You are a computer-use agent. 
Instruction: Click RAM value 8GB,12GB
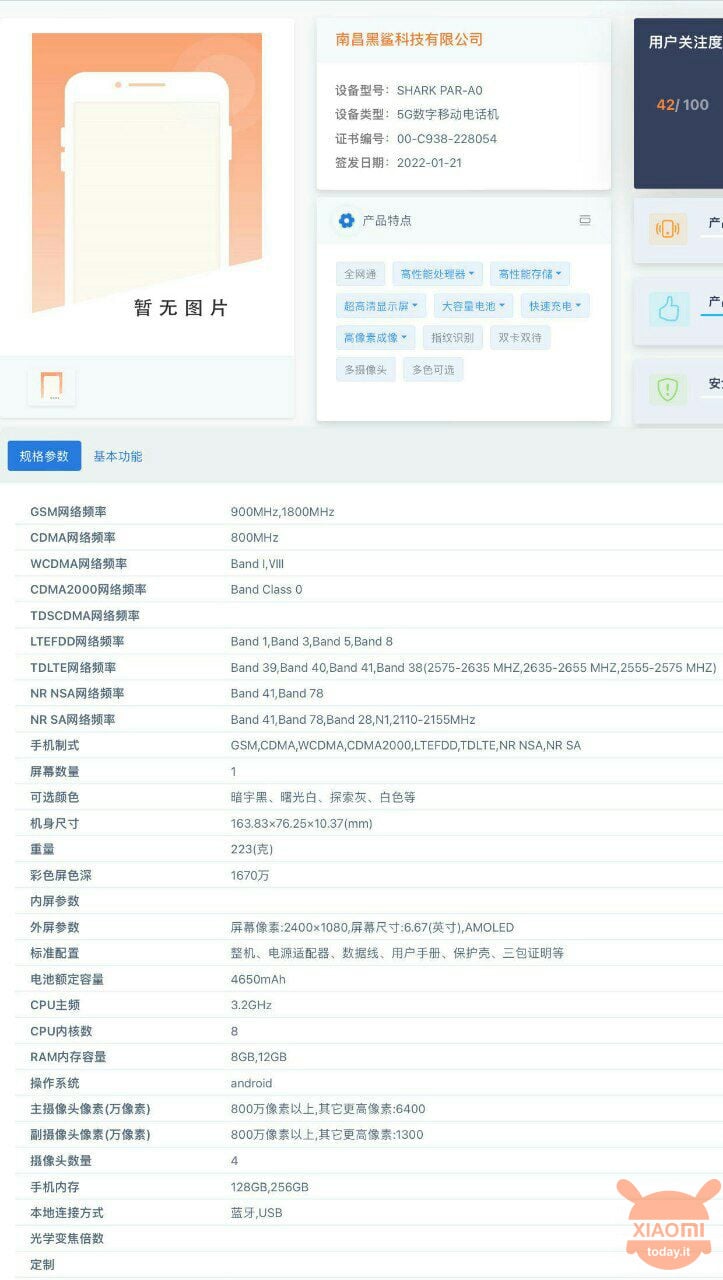click(259, 1058)
